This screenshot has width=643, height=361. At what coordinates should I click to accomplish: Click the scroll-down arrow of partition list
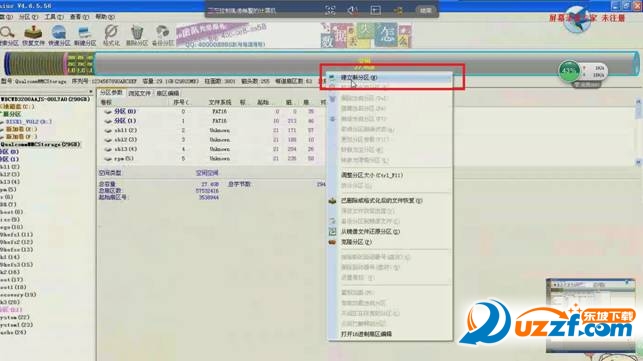(638, 162)
